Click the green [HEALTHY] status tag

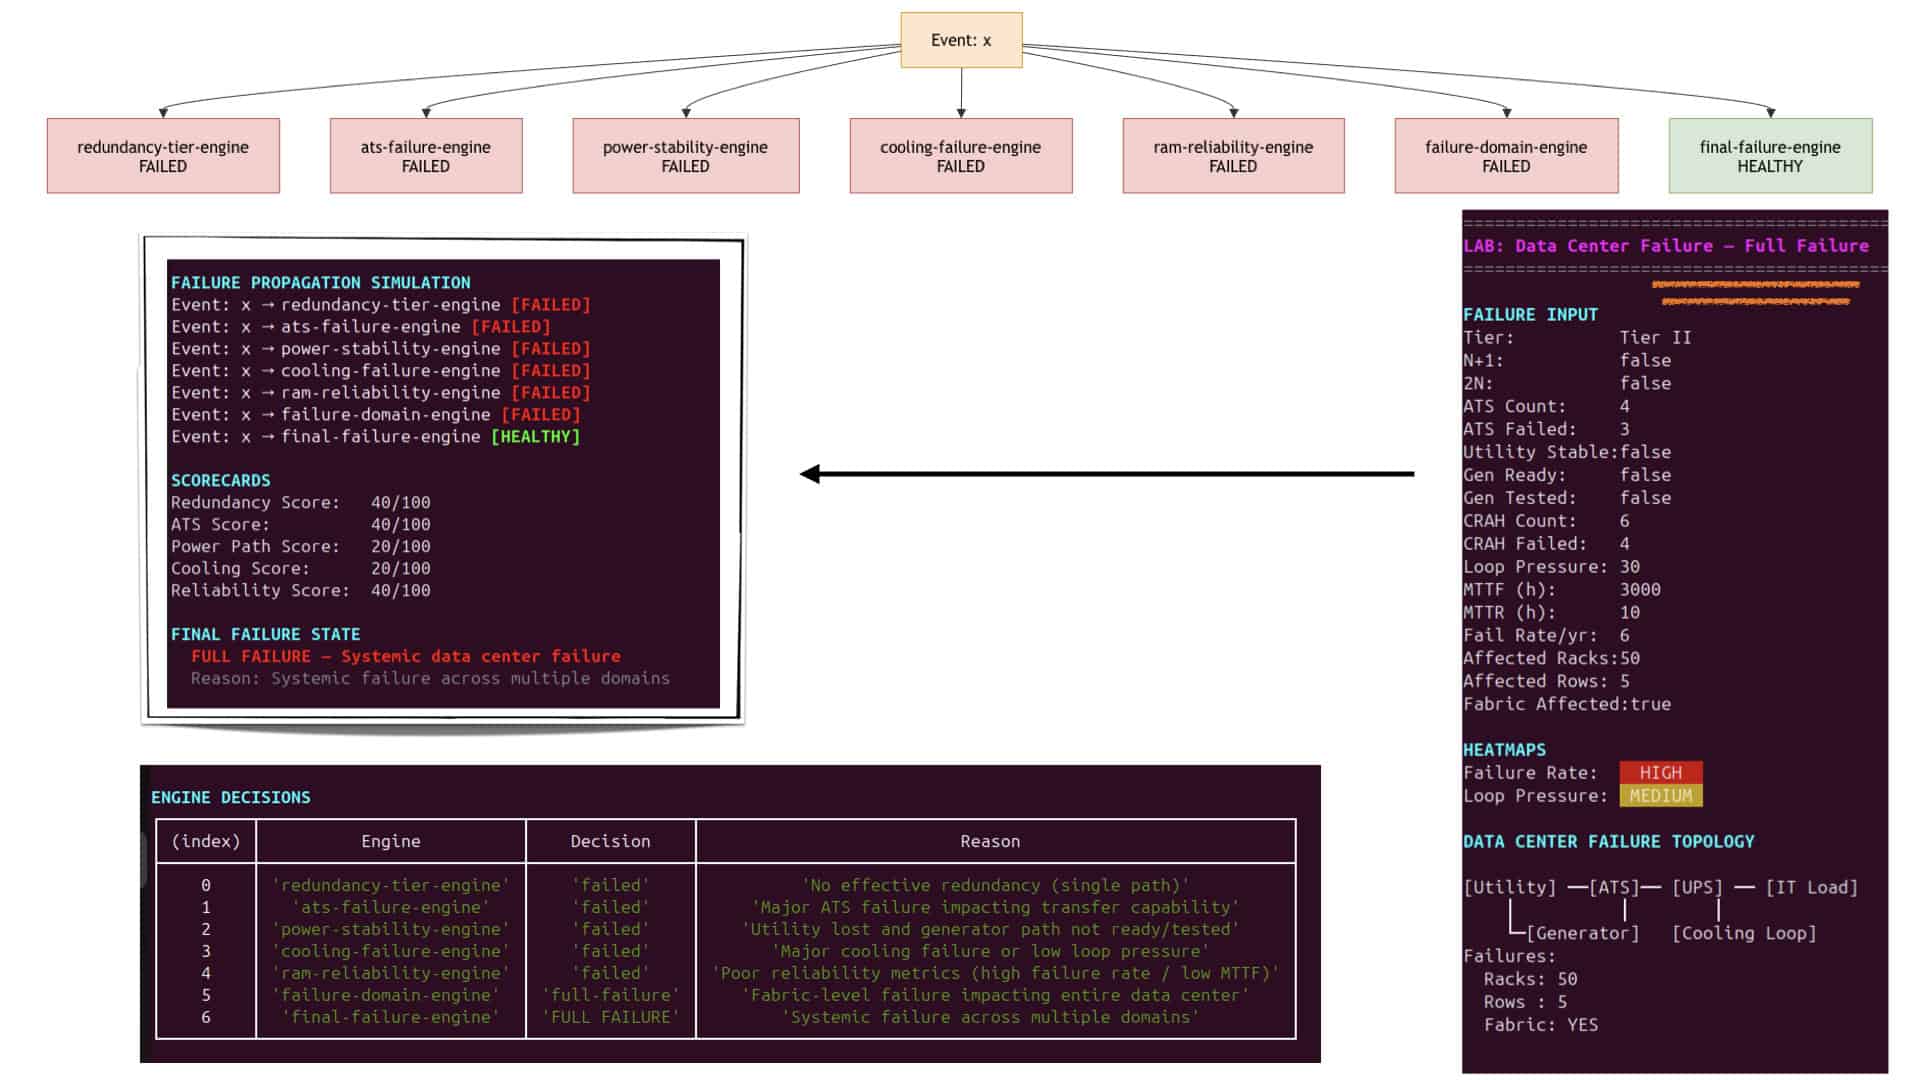coord(536,437)
